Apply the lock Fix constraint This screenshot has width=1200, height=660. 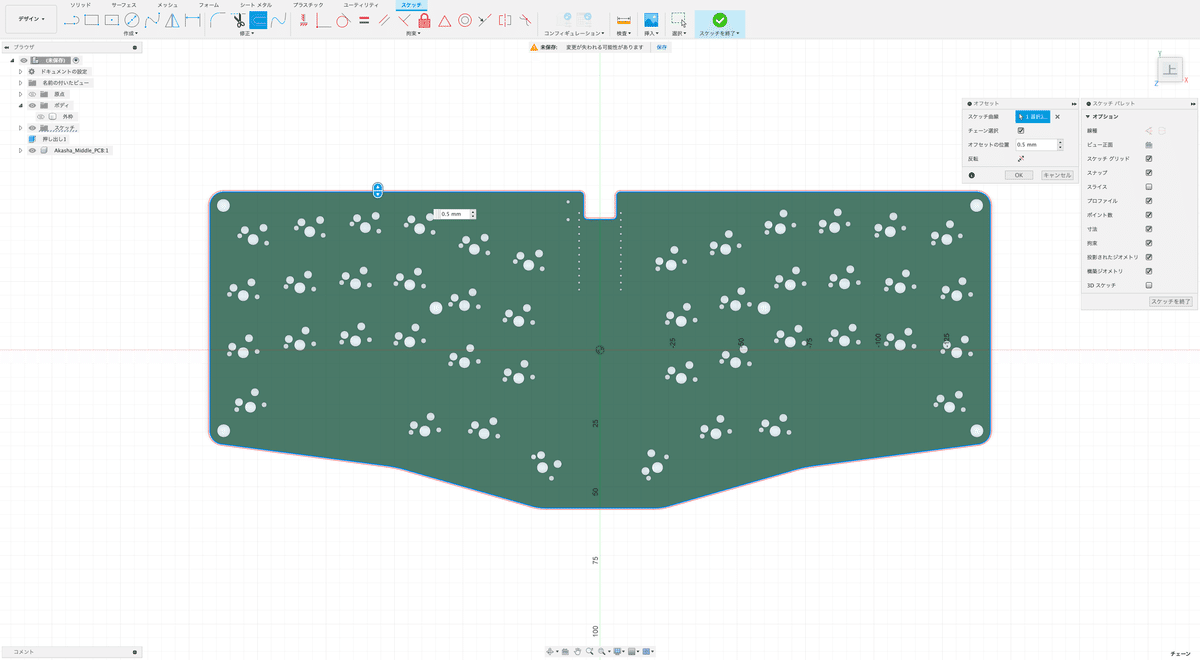click(424, 19)
